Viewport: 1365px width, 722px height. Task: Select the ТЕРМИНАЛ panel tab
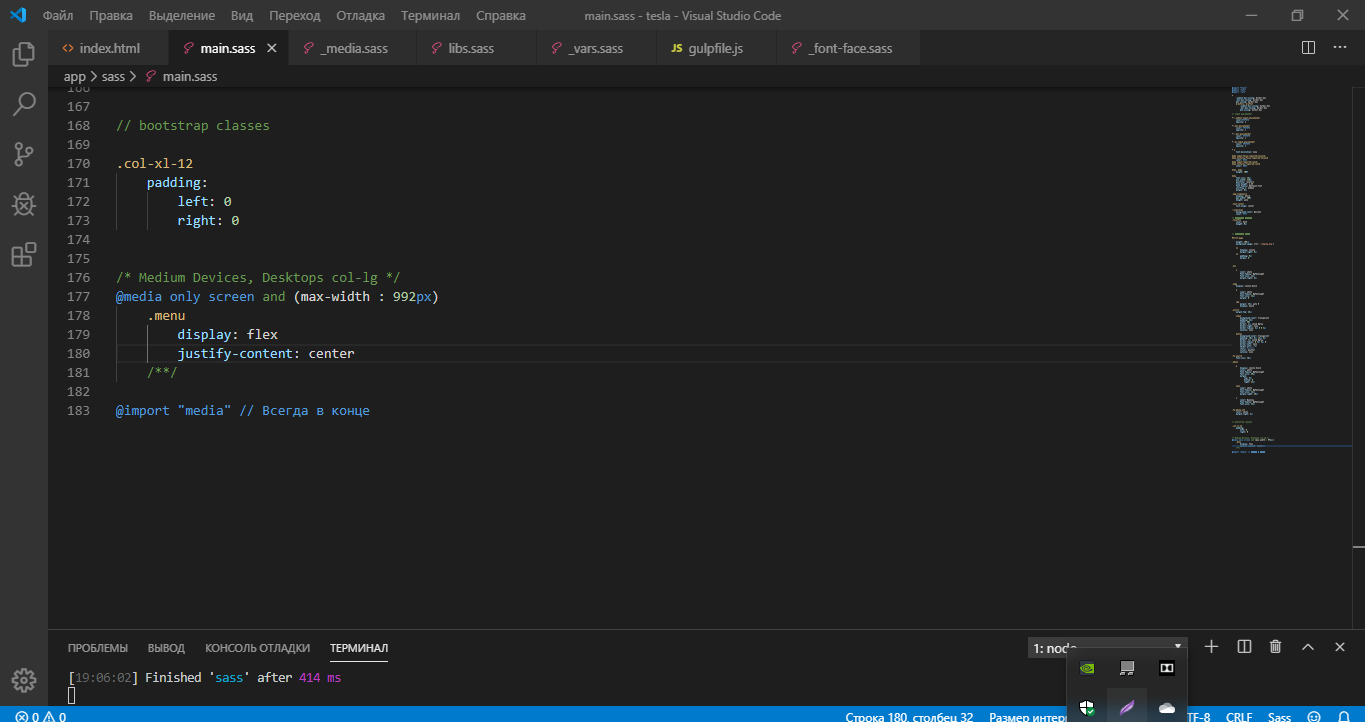[x=359, y=648]
